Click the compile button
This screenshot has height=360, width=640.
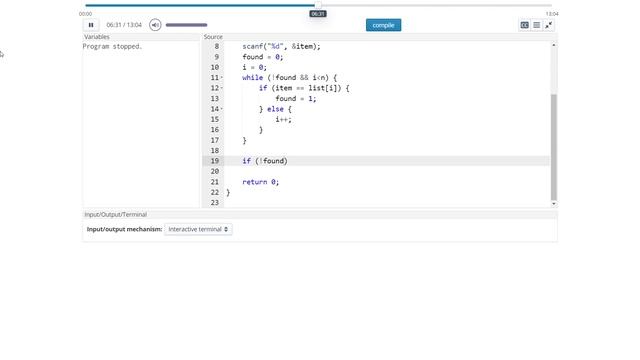click(x=383, y=25)
